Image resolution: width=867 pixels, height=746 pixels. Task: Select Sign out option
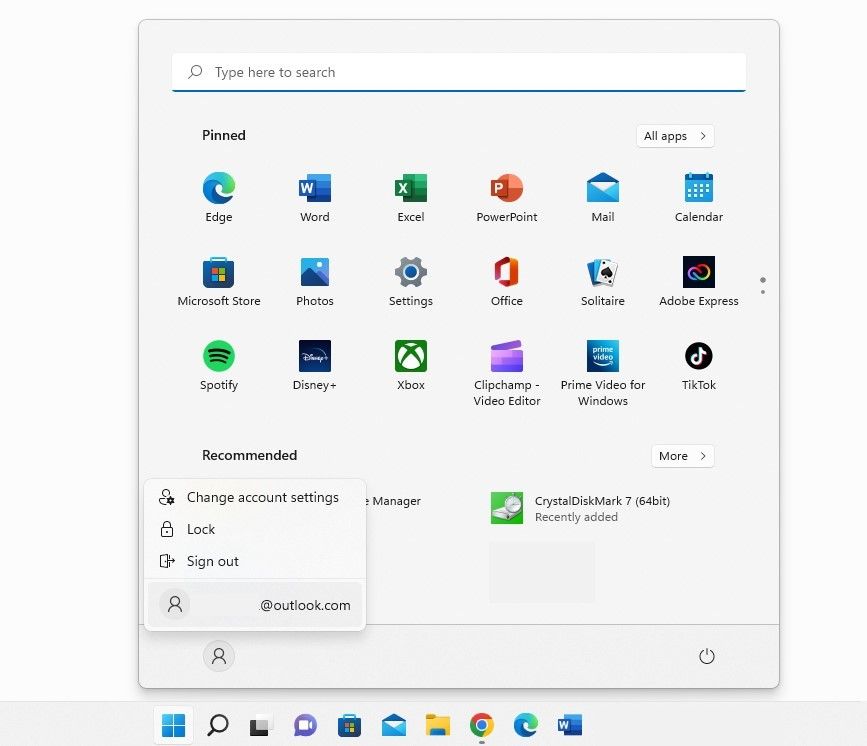click(x=255, y=561)
